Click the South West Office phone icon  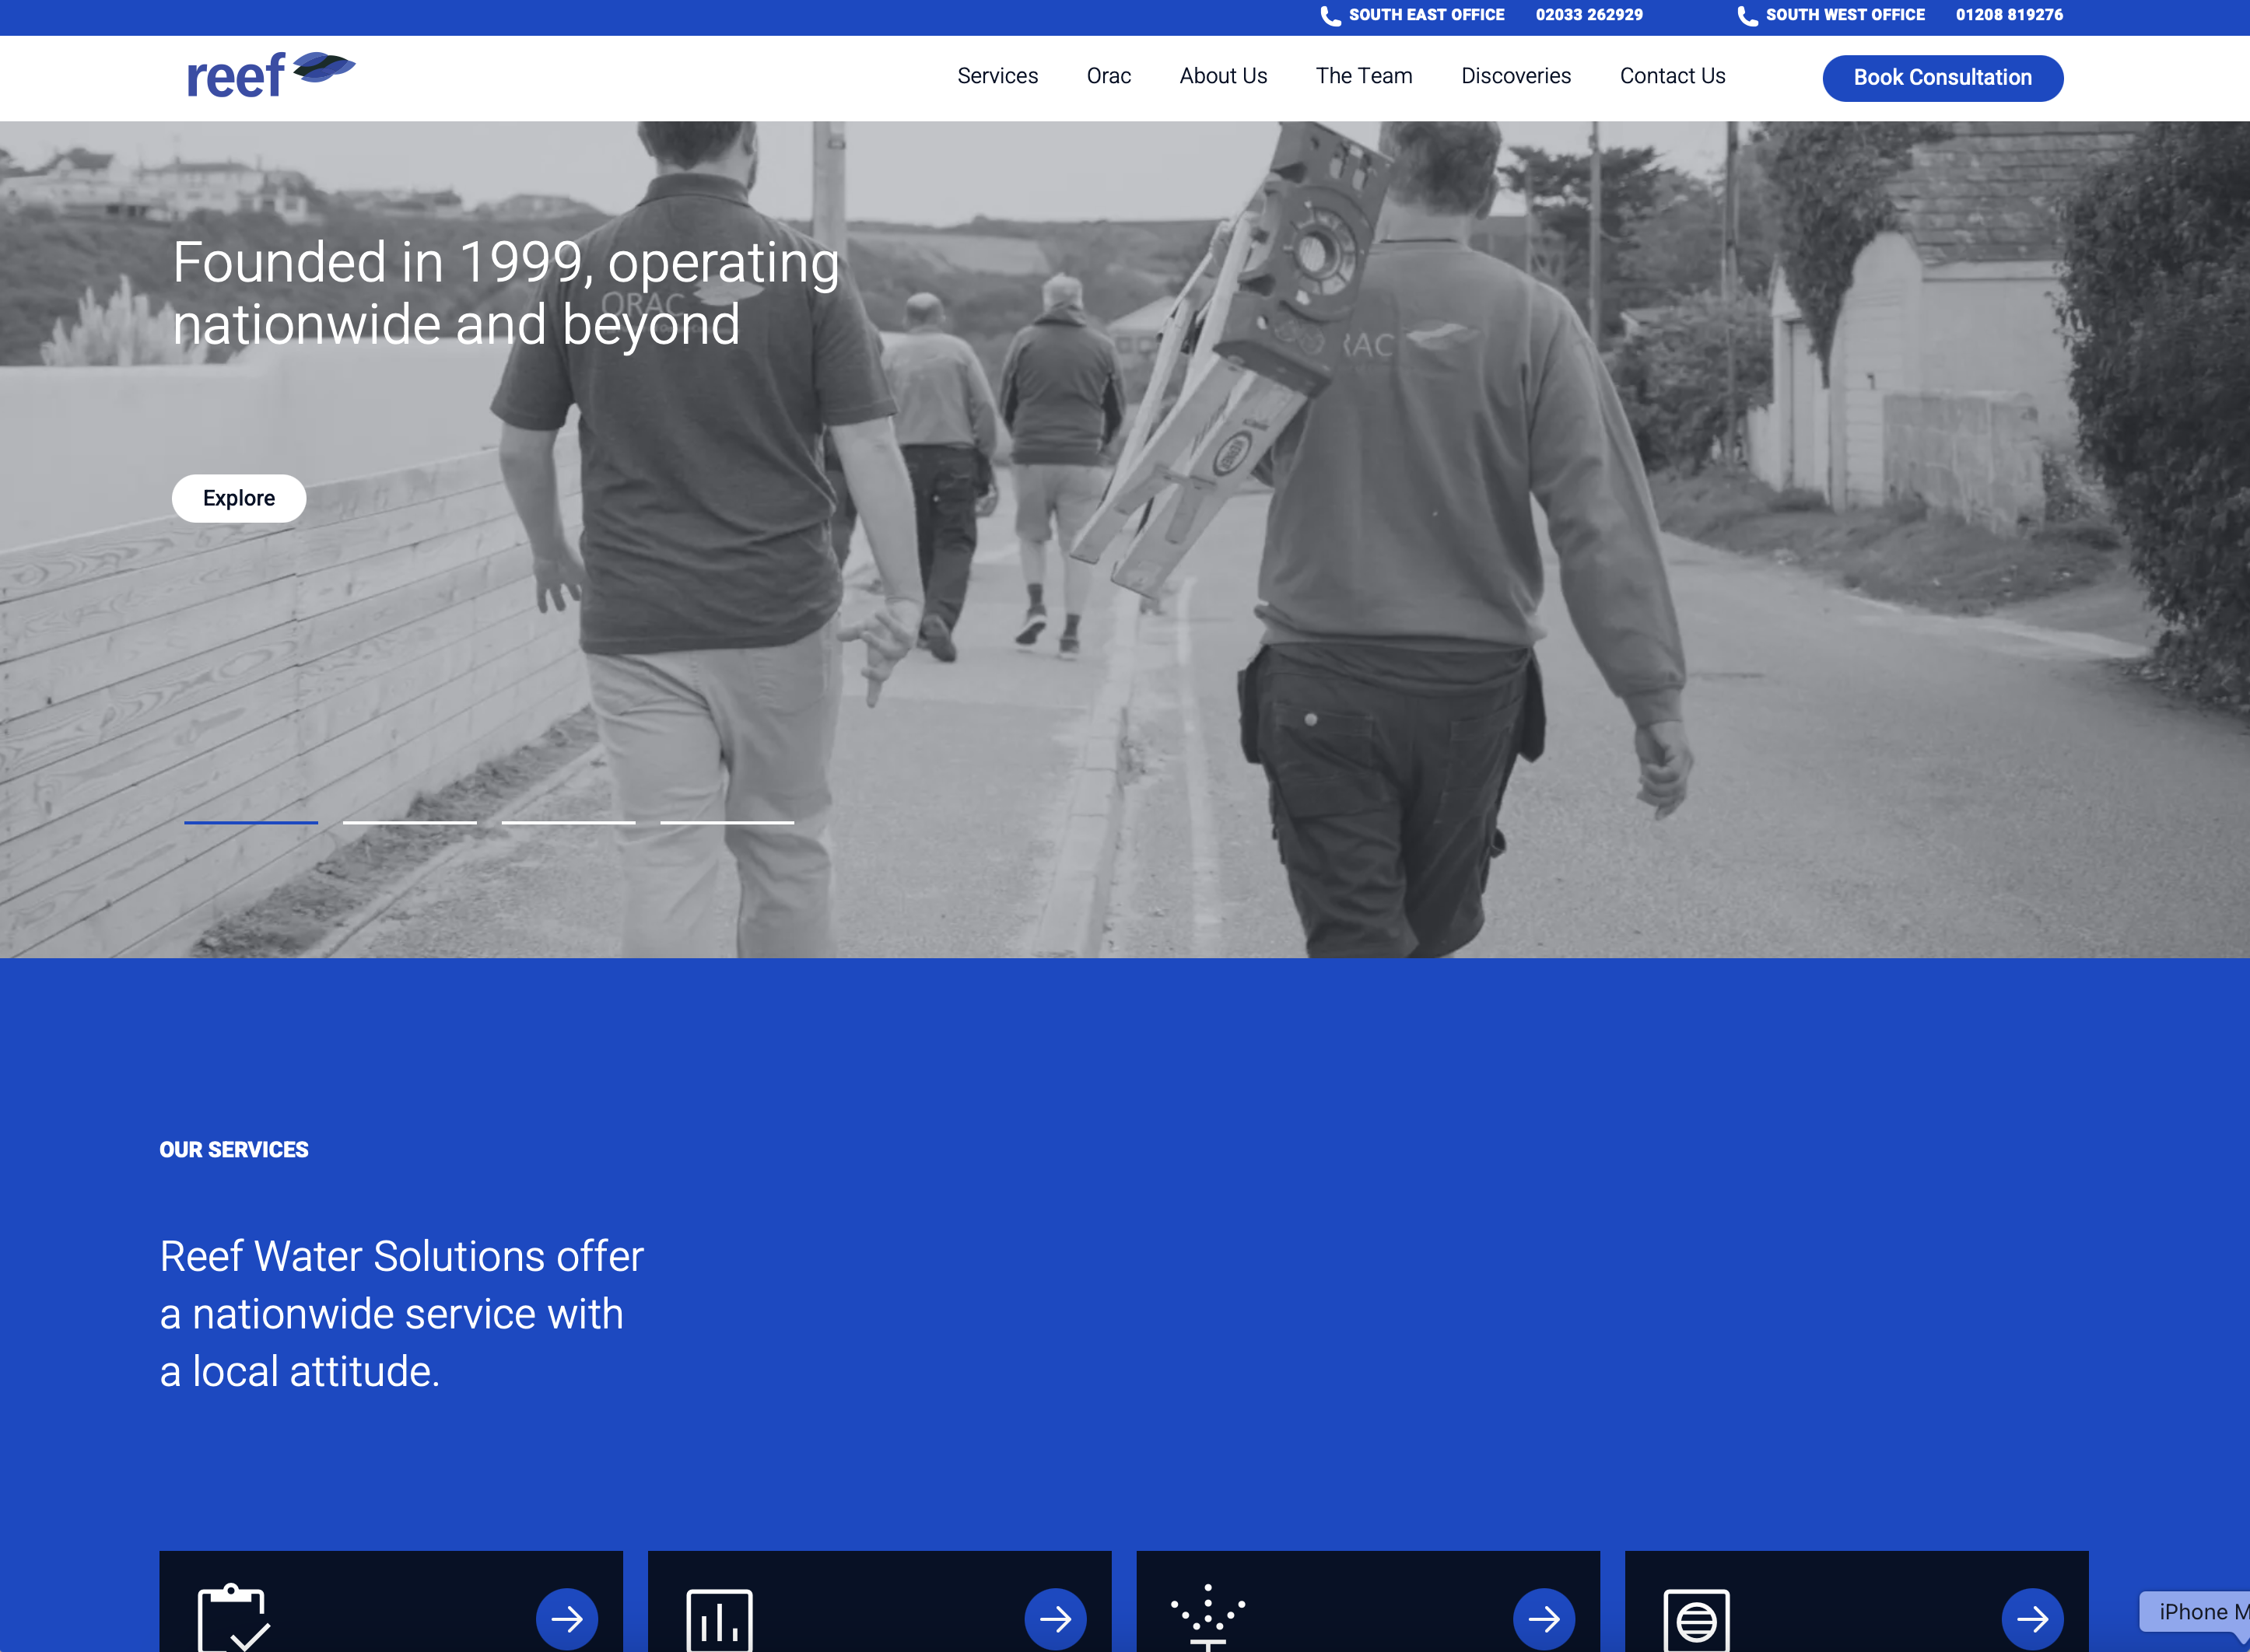tap(1747, 15)
